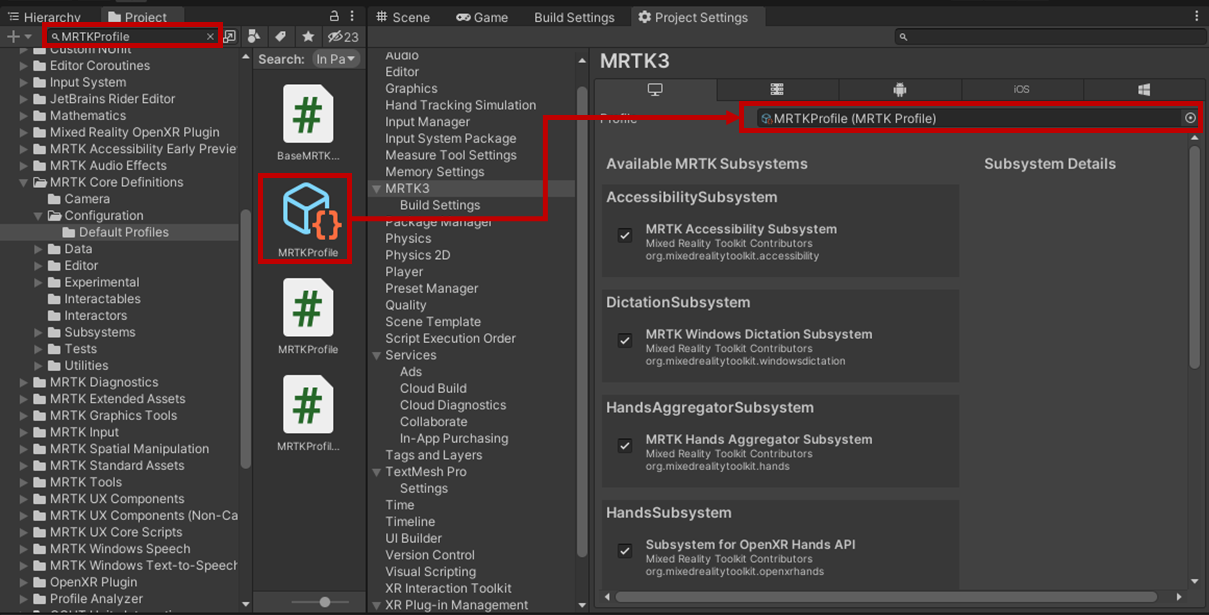The width and height of the screenshot is (1209, 615).
Task: Switch to the Game tab
Action: [482, 17]
